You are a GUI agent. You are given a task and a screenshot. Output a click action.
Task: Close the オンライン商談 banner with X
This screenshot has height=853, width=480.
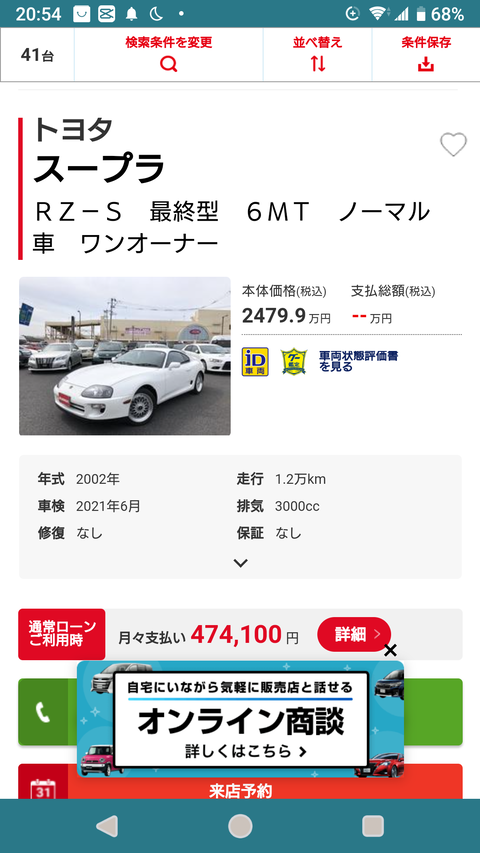tap(390, 650)
